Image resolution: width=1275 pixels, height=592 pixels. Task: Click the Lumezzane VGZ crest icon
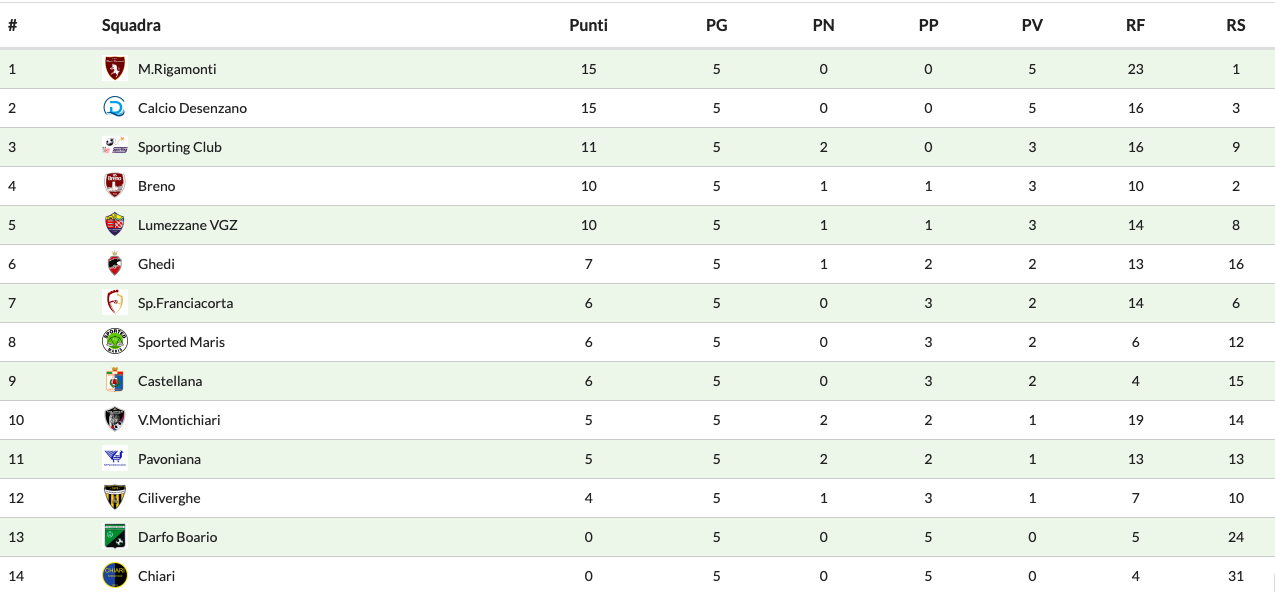(x=115, y=225)
